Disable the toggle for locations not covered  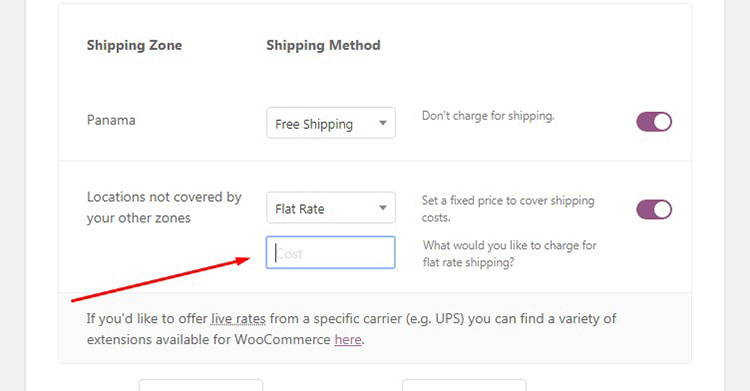(x=654, y=210)
